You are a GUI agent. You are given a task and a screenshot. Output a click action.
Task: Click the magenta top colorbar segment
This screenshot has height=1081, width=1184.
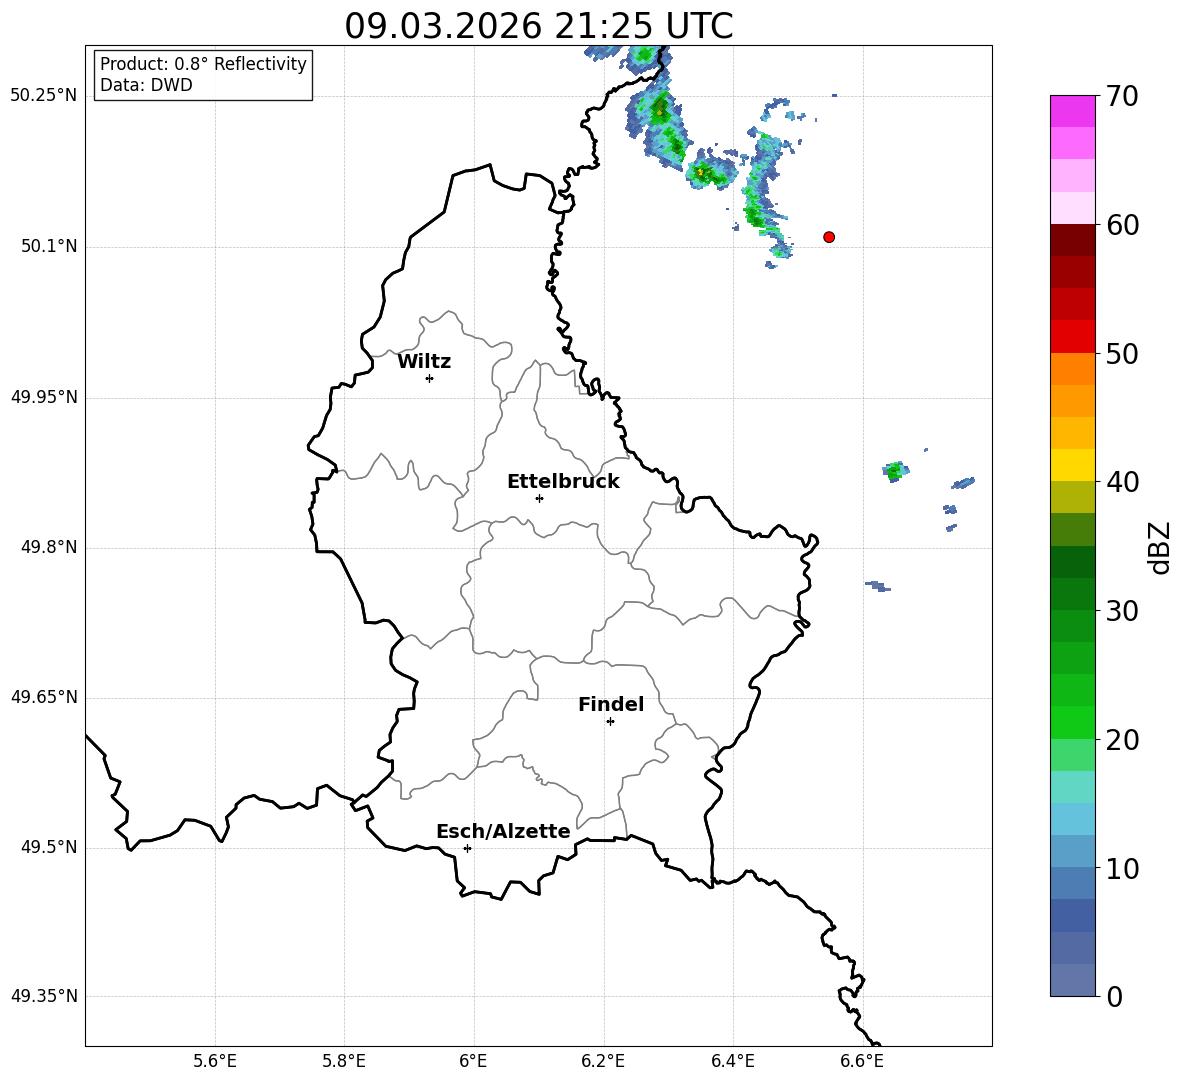1072,111
